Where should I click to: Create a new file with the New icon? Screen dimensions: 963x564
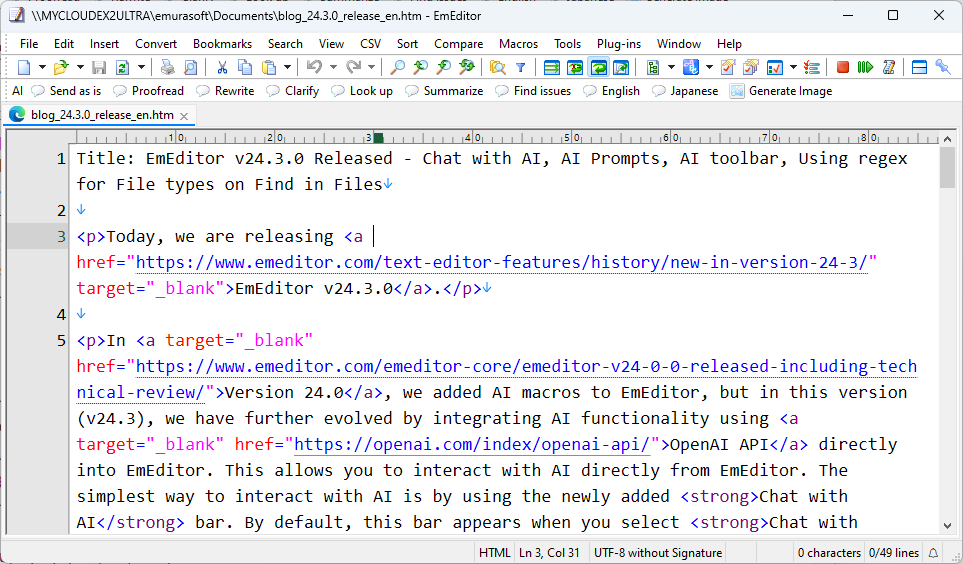(24, 67)
